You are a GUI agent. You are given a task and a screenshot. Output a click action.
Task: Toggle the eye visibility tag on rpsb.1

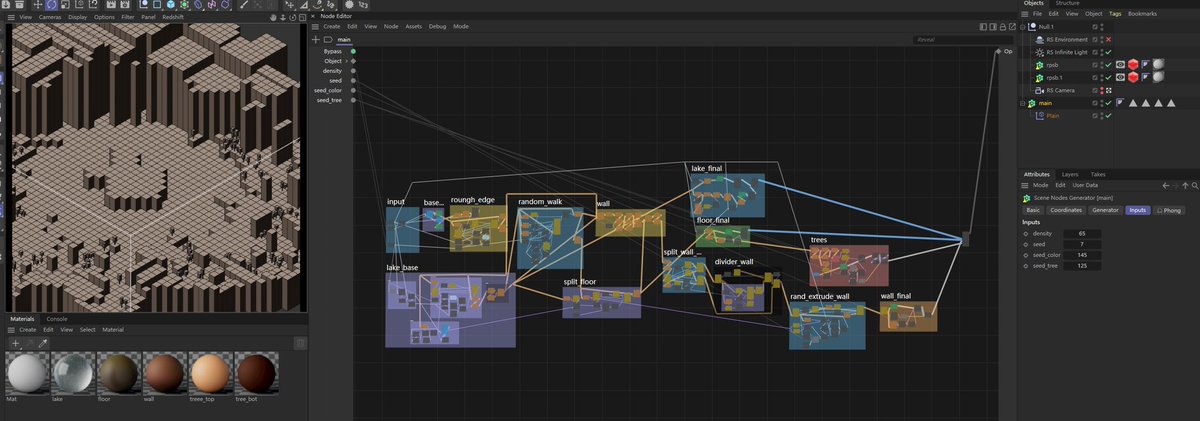(1120, 77)
